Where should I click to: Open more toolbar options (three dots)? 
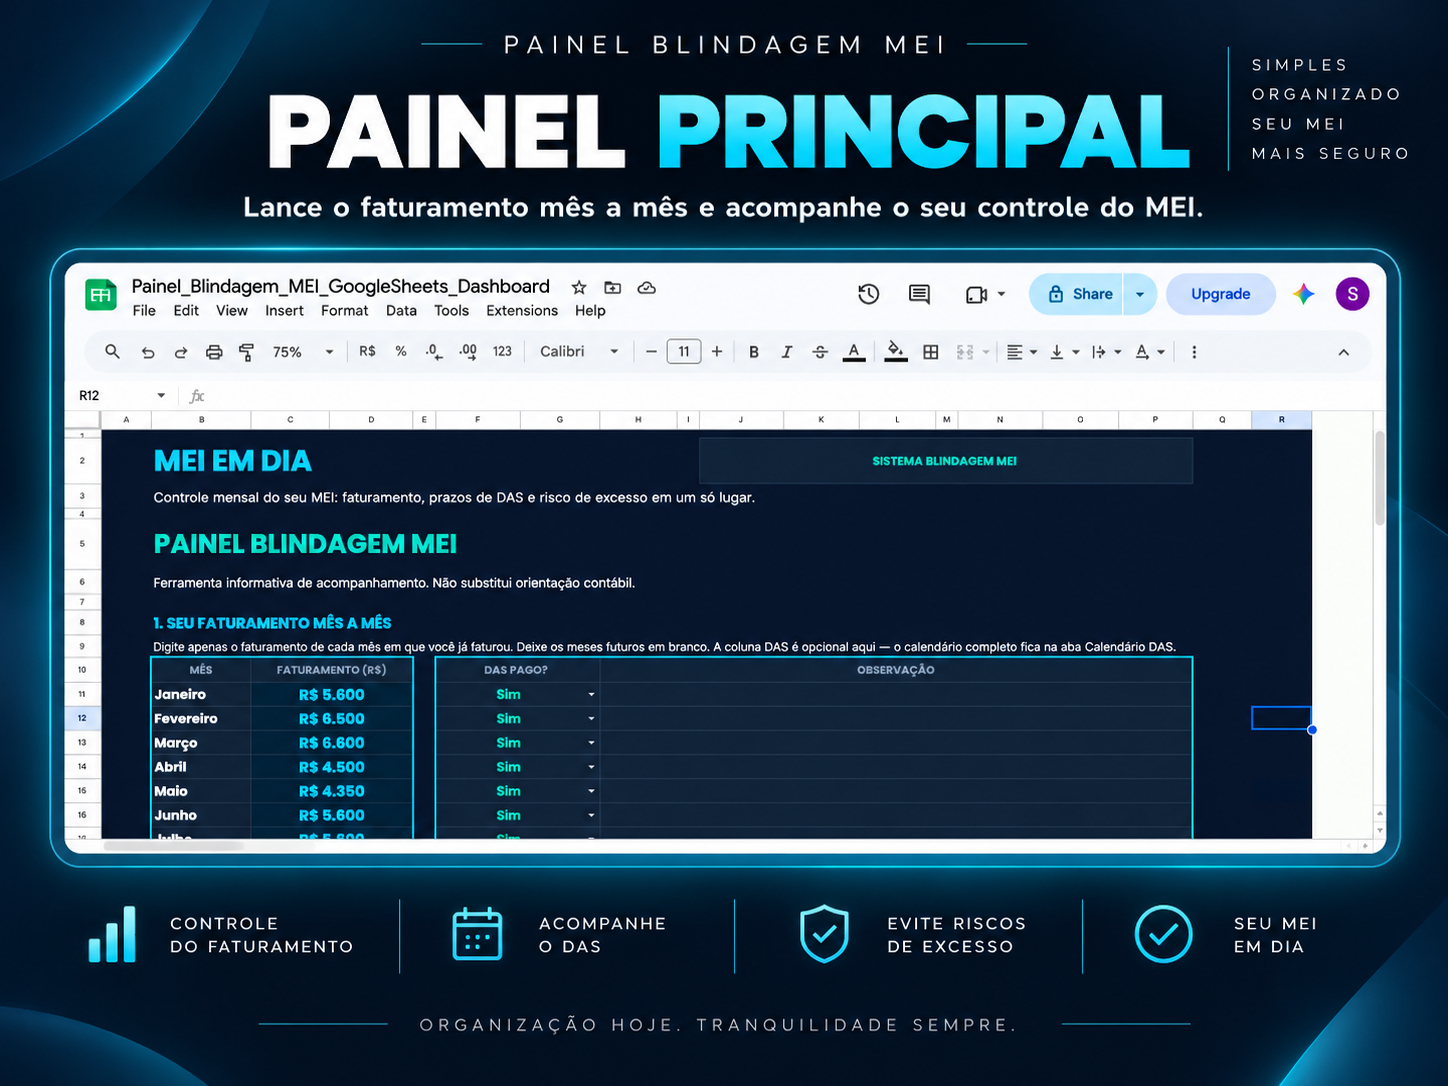[x=1194, y=352]
